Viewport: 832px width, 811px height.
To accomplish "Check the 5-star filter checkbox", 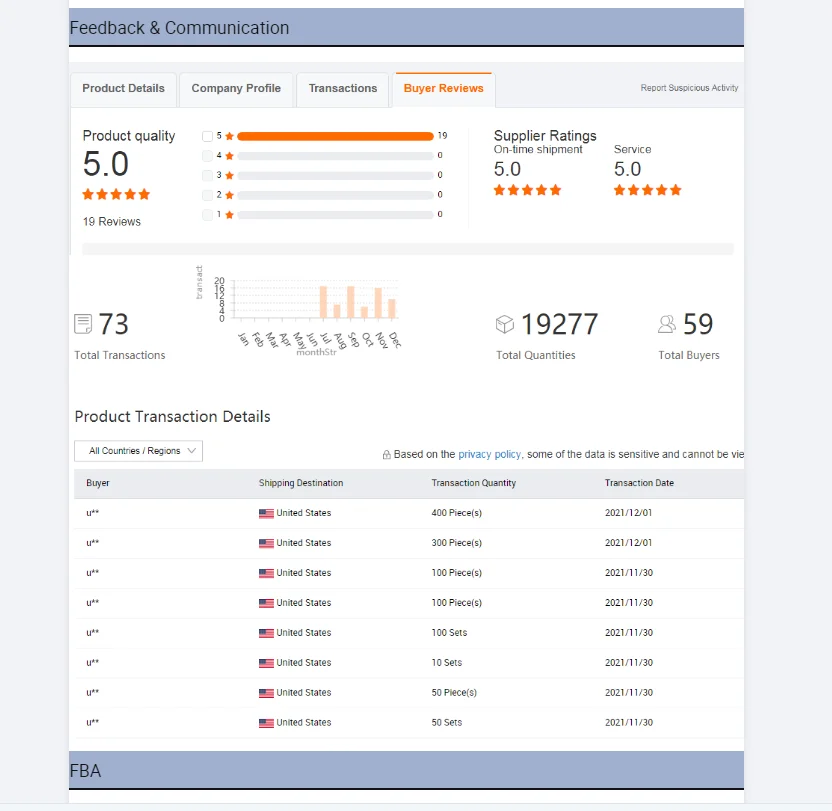I will point(207,136).
